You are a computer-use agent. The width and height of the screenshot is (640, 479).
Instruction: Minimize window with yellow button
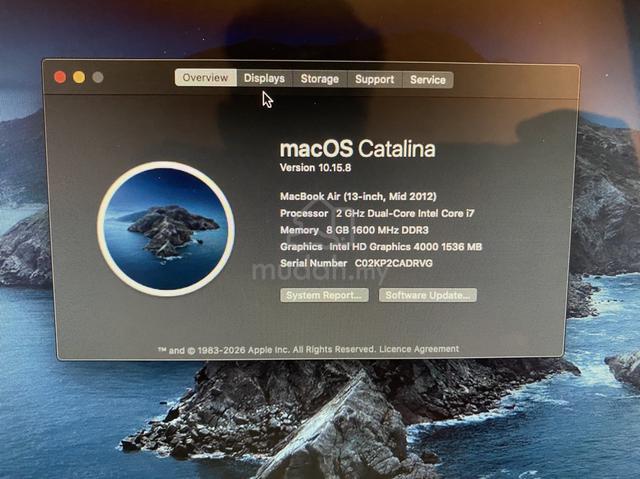(79, 77)
